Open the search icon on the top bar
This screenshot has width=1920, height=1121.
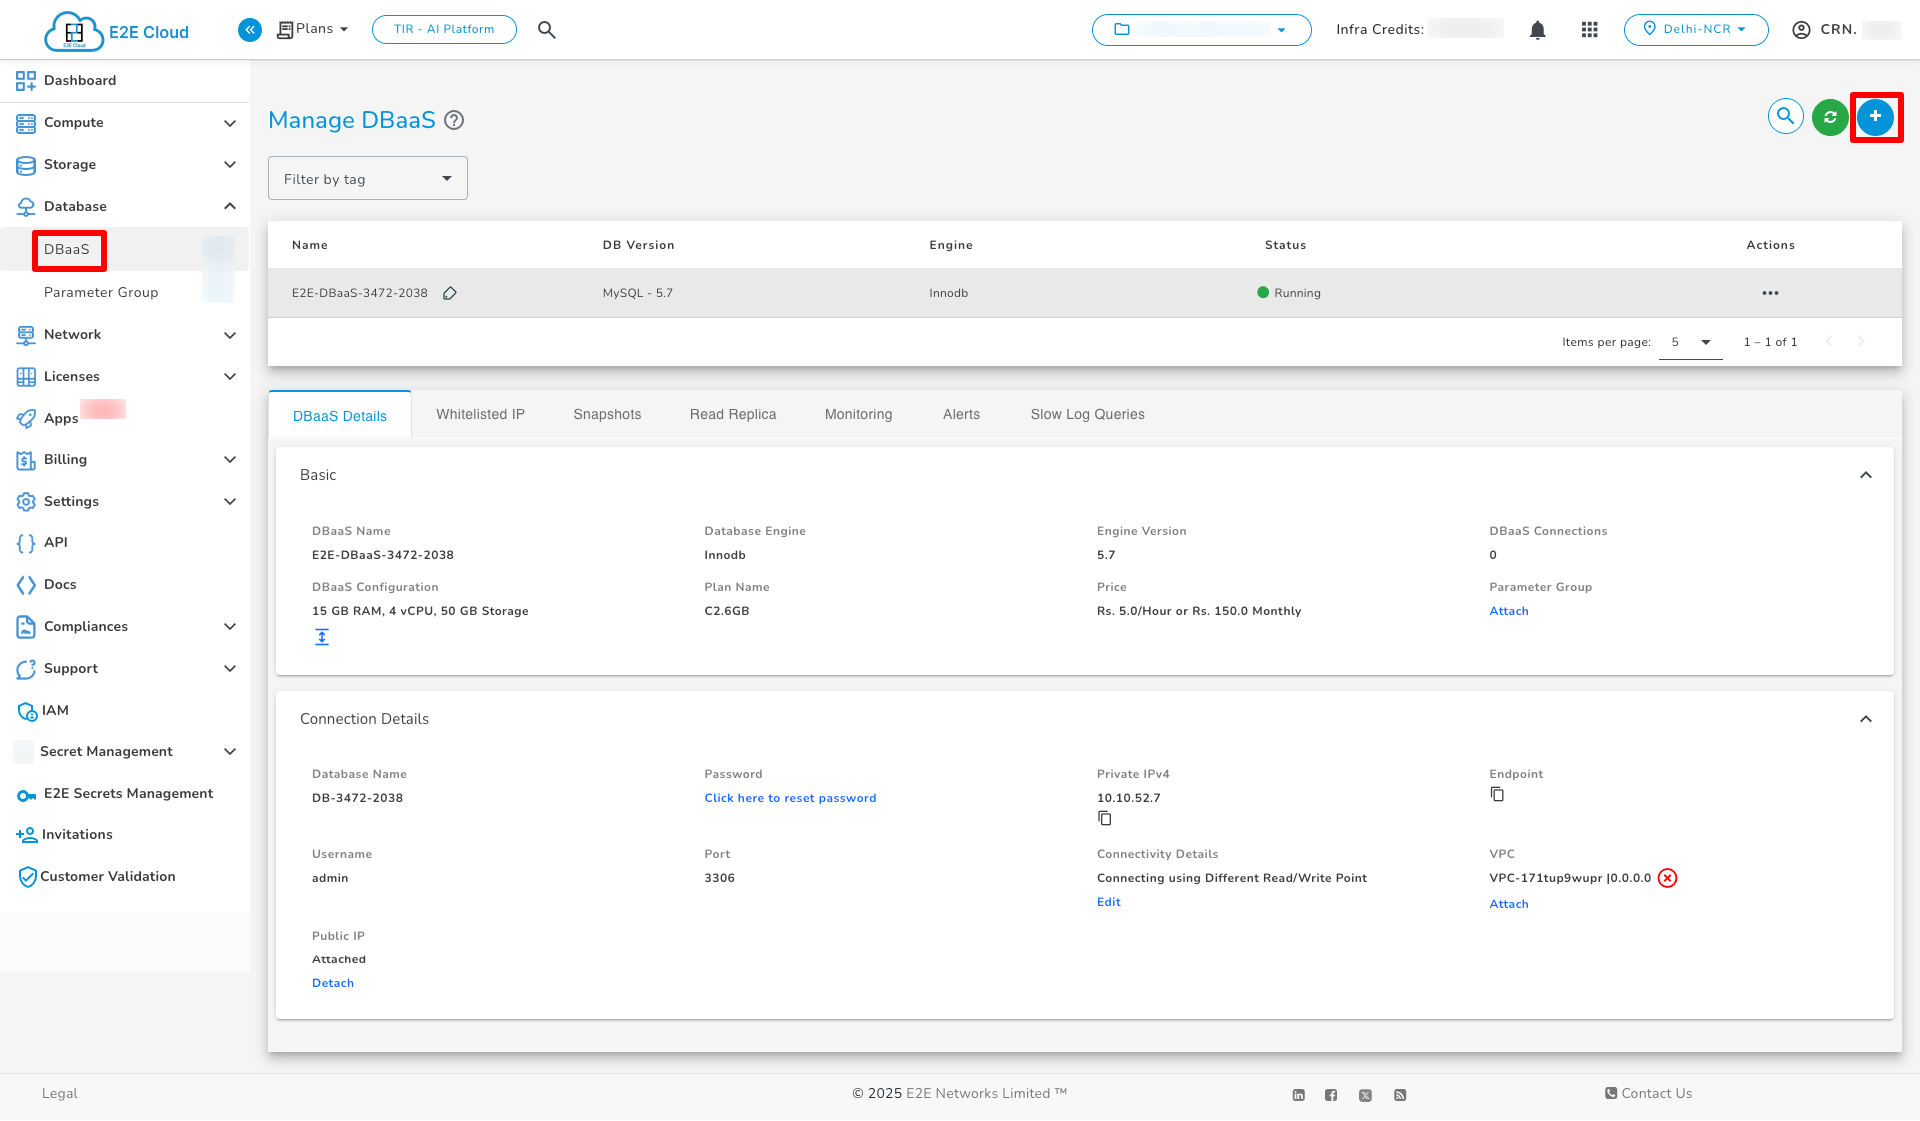(x=546, y=29)
